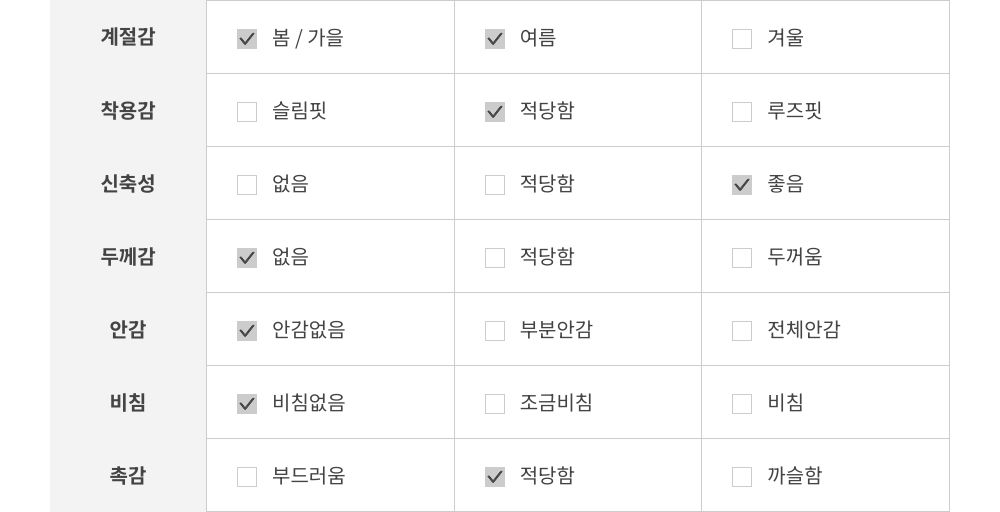Check the 겨울 season checkbox
Screen dimensions: 1000x512
(x=742, y=39)
